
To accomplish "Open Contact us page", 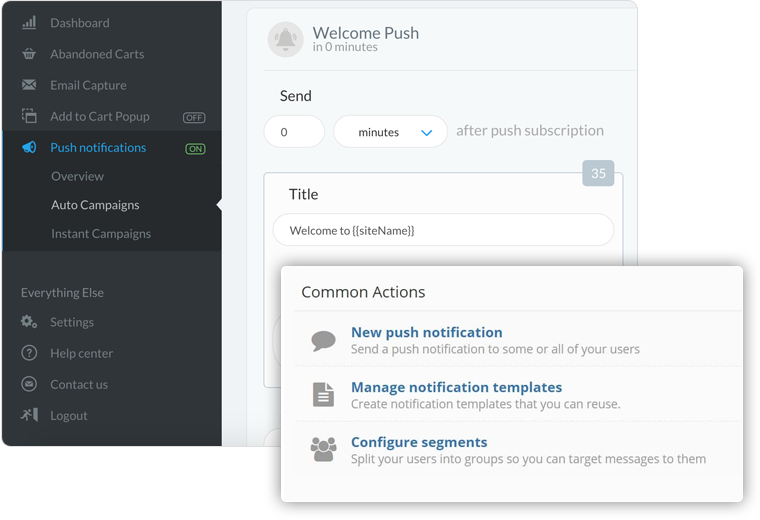I will pos(79,384).
